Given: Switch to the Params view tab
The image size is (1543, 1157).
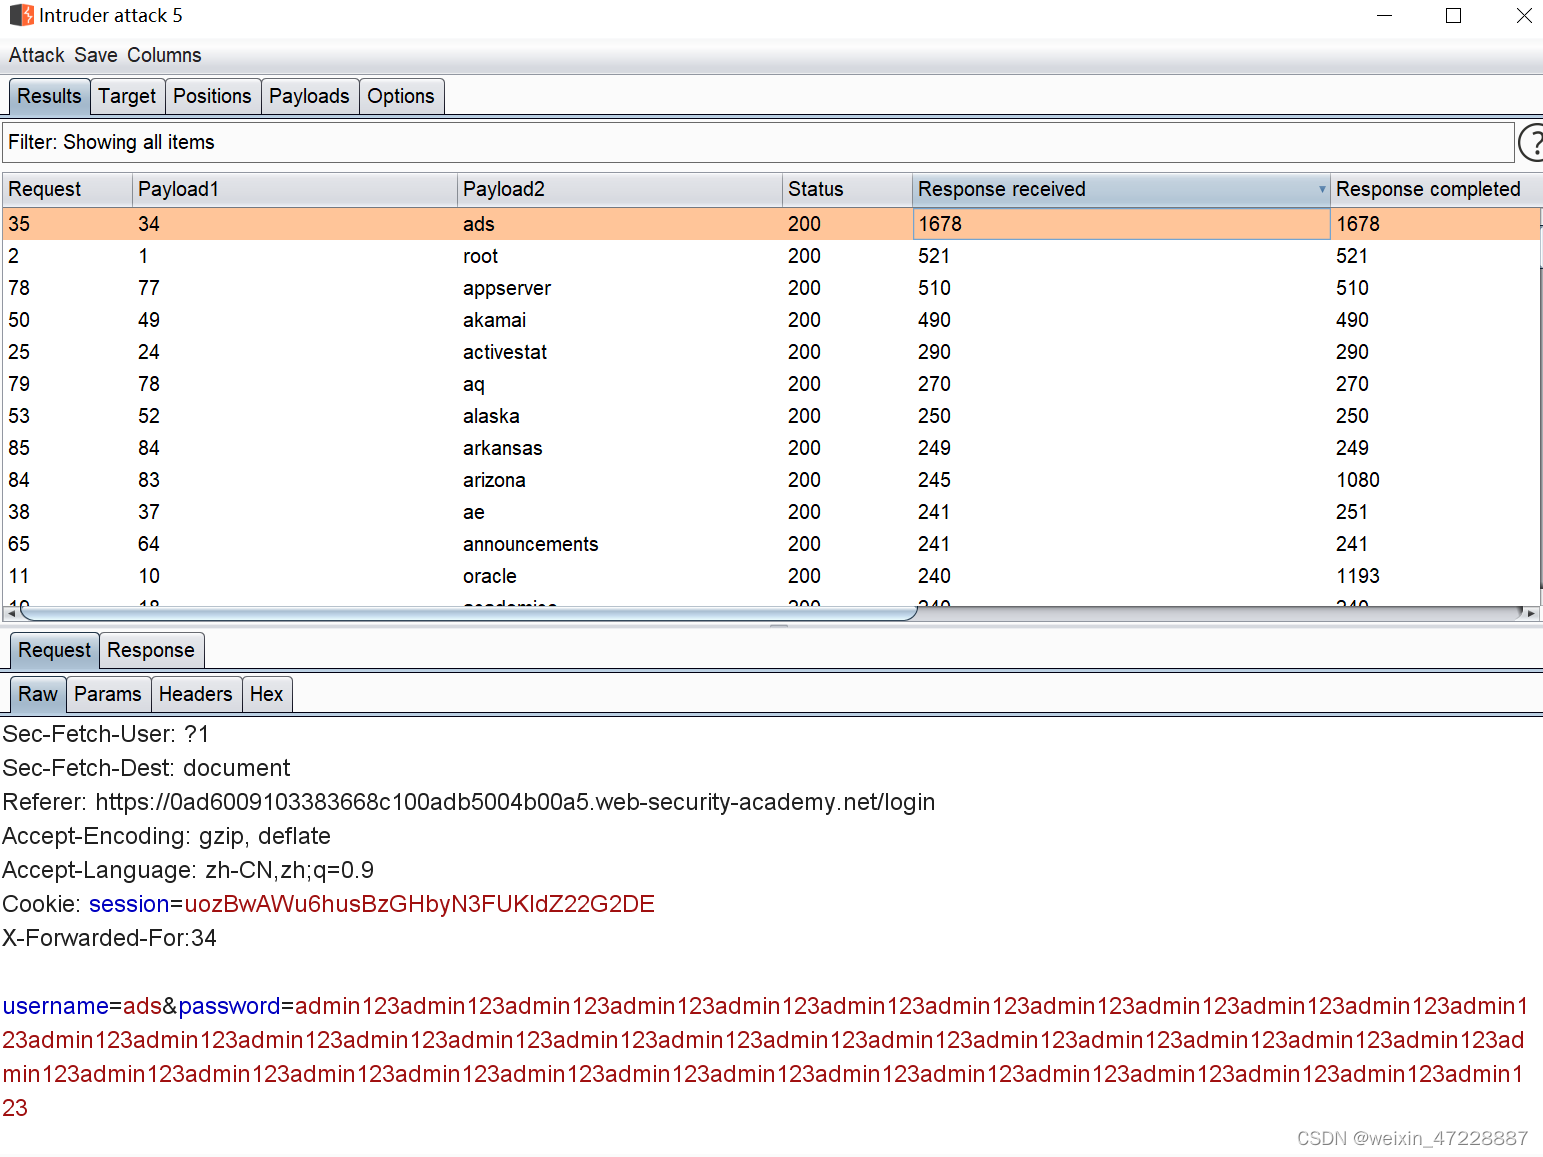Looking at the screenshot, I should (x=108, y=694).
